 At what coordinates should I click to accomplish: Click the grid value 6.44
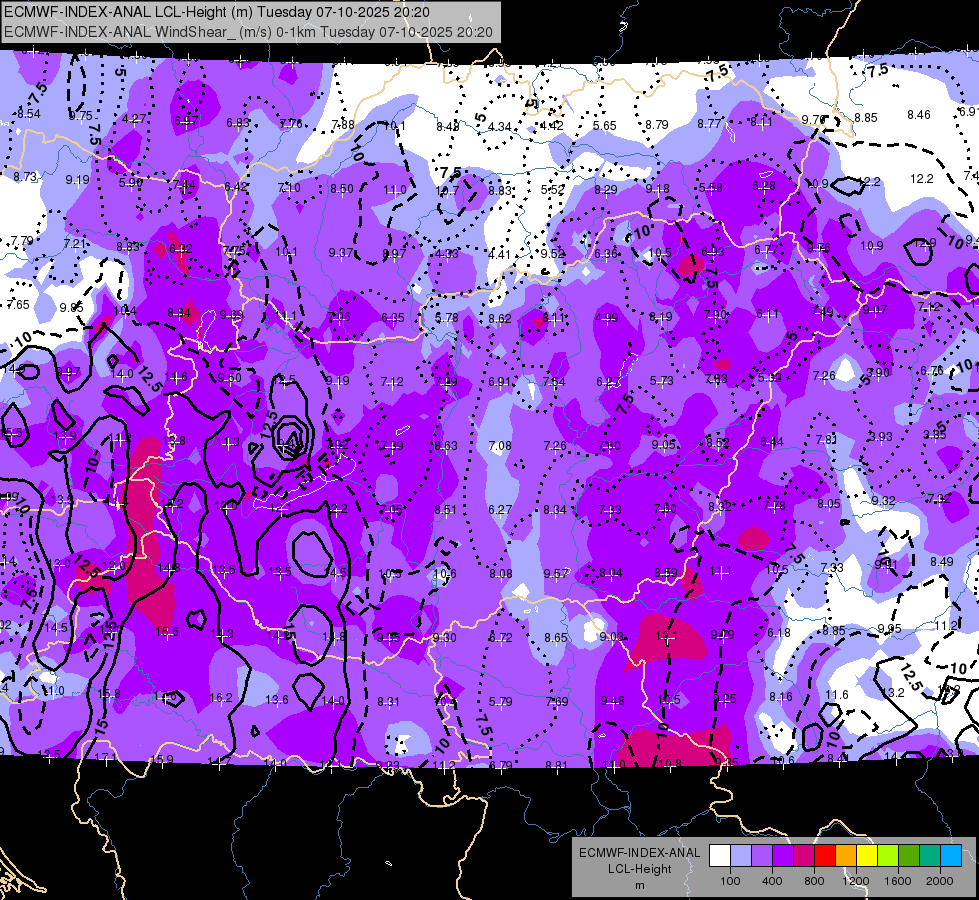click(772, 442)
